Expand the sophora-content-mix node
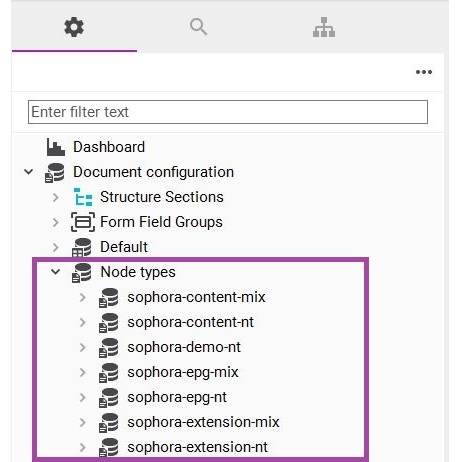This screenshot has height=462, width=460. (83, 297)
